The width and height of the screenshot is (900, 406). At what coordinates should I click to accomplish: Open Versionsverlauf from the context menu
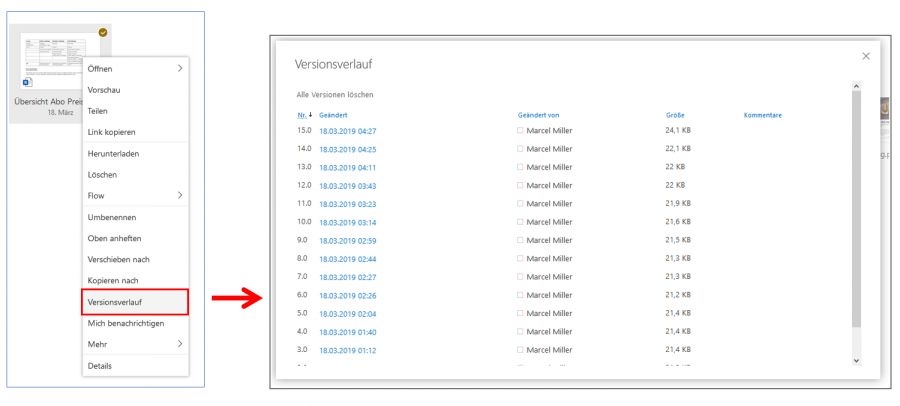[x=135, y=301]
